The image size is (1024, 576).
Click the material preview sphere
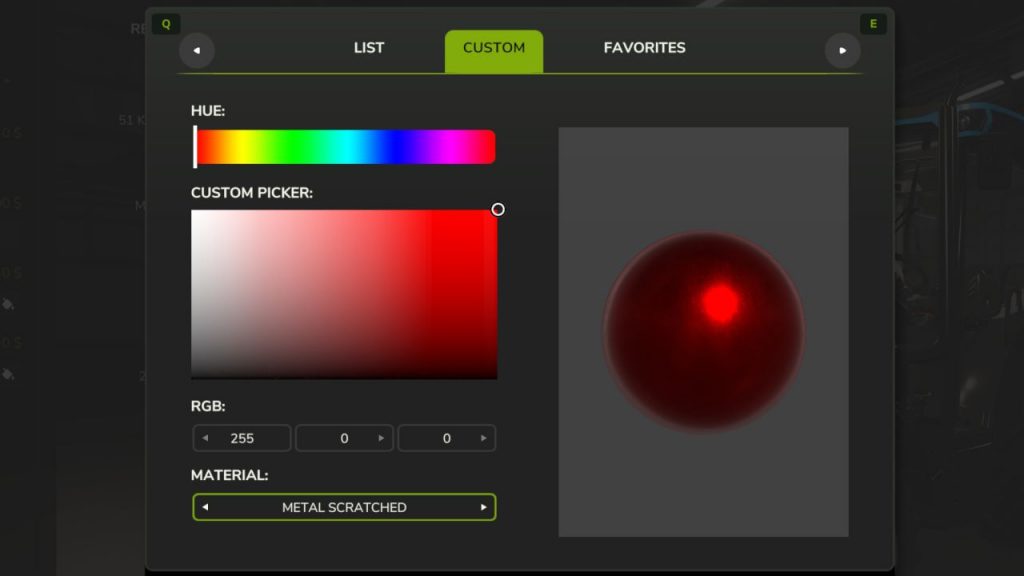703,333
